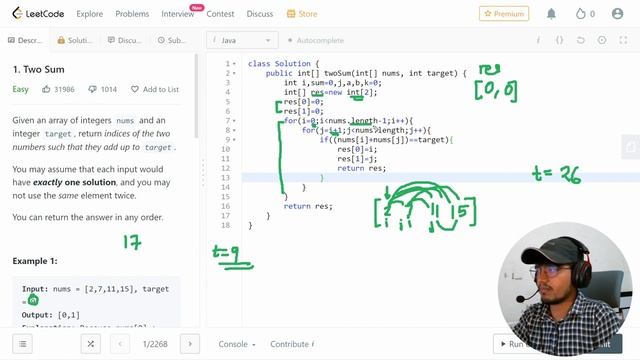Click the panel divider drag handle
Viewport: 640px width, 360px height.
(x=203, y=173)
